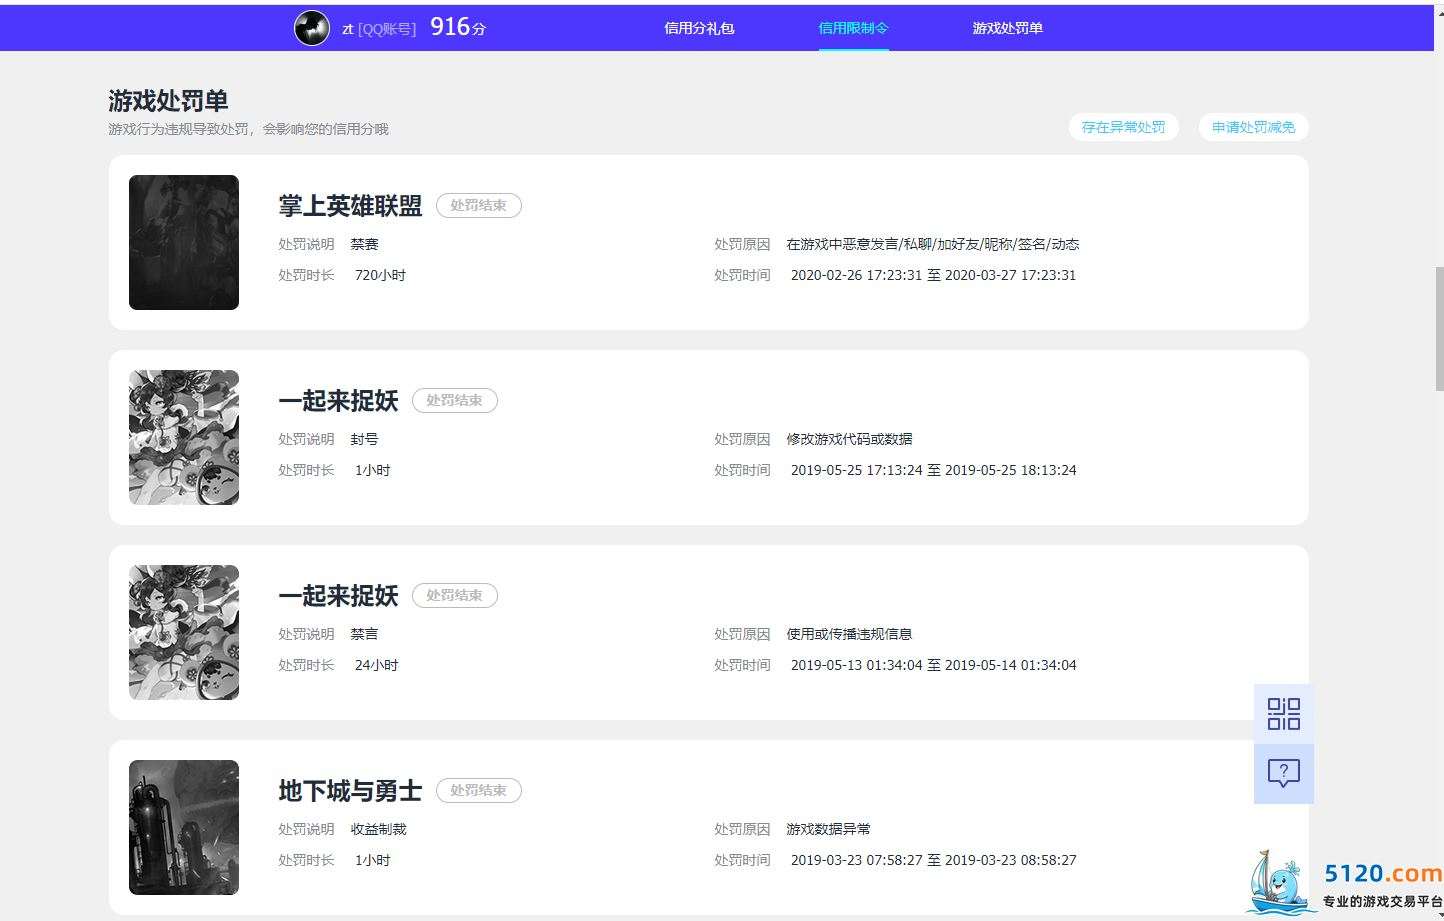The width and height of the screenshot is (1444, 921).
Task: Click the 存在异常处罚 button
Action: click(1123, 127)
